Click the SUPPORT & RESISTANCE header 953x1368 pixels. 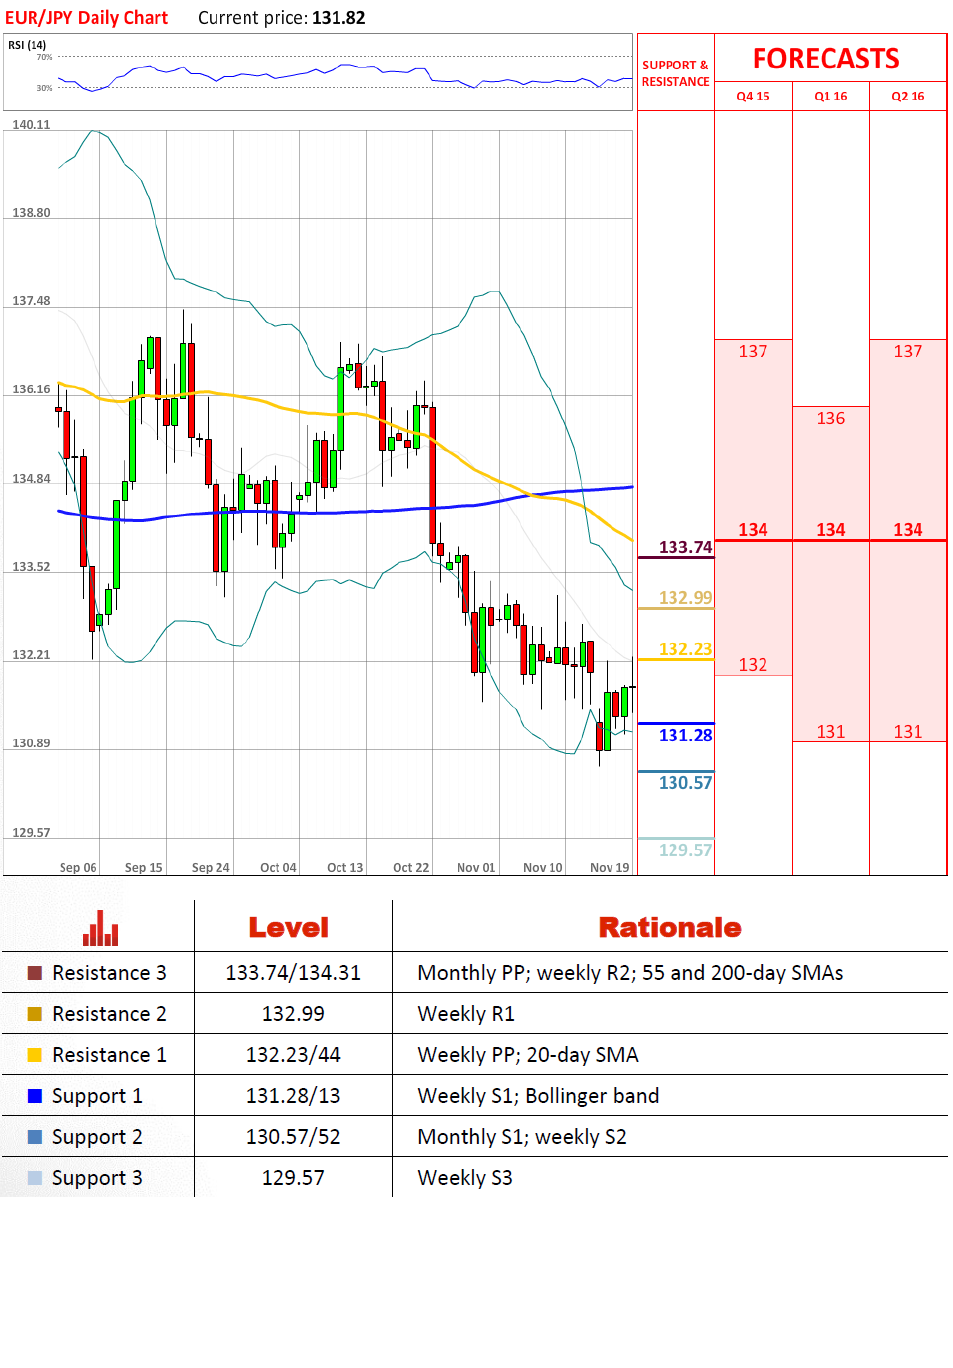pos(676,73)
